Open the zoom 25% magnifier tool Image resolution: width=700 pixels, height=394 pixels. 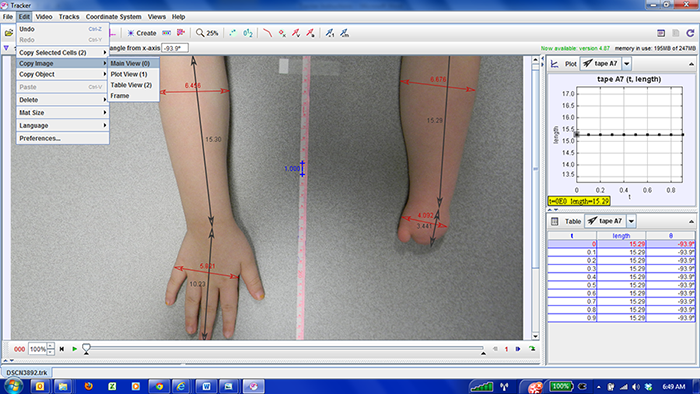pos(207,33)
